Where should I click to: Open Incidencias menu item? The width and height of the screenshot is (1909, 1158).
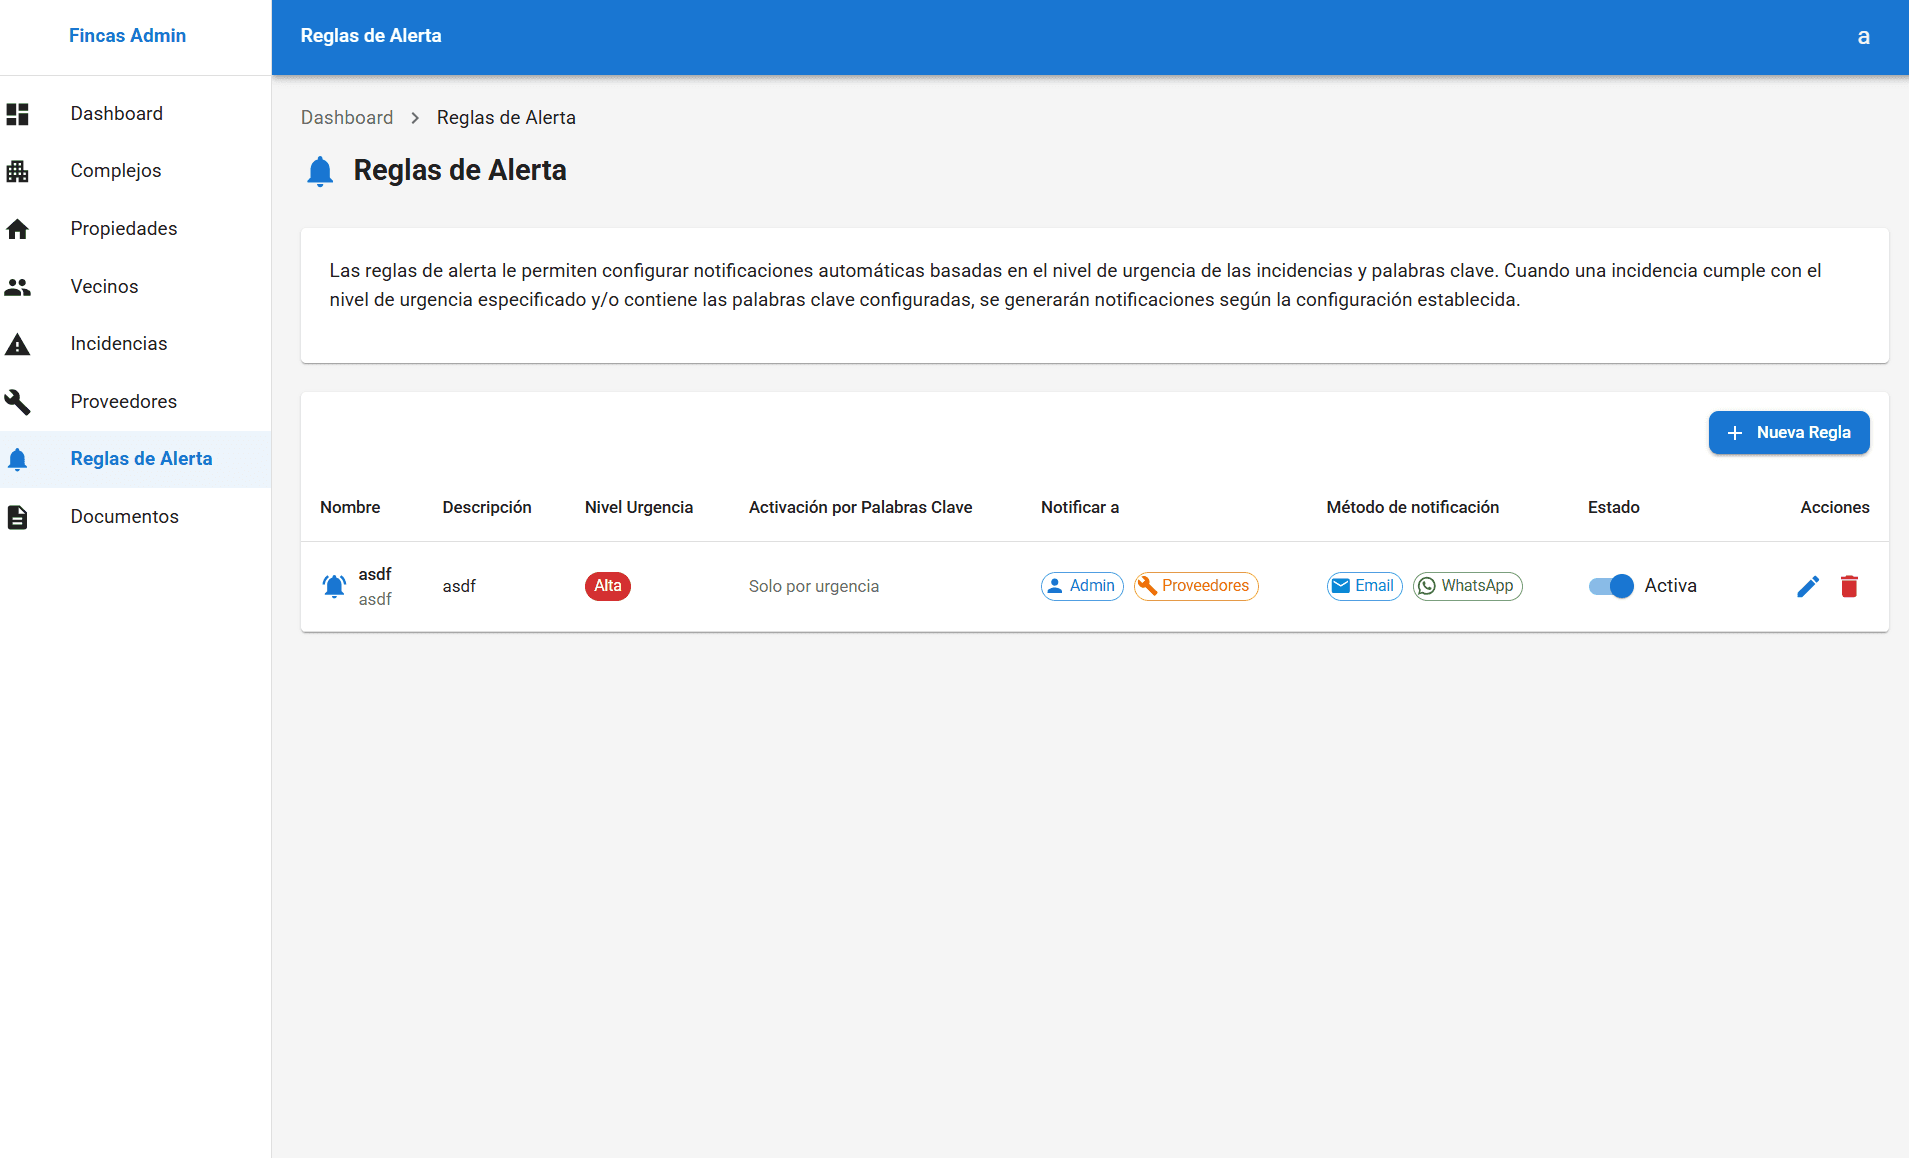tap(135, 344)
